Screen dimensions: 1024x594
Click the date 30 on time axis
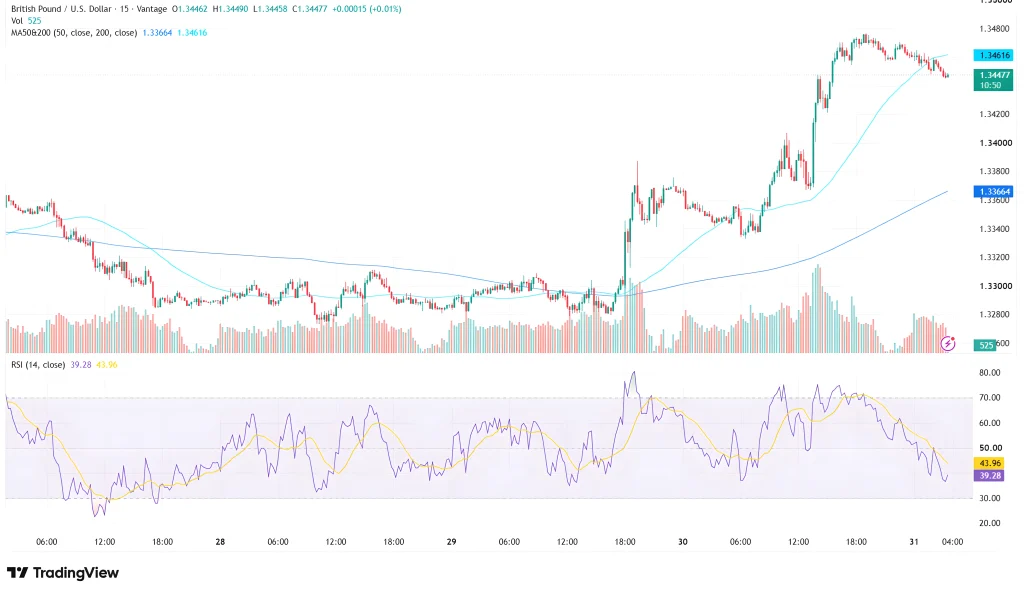click(x=682, y=542)
